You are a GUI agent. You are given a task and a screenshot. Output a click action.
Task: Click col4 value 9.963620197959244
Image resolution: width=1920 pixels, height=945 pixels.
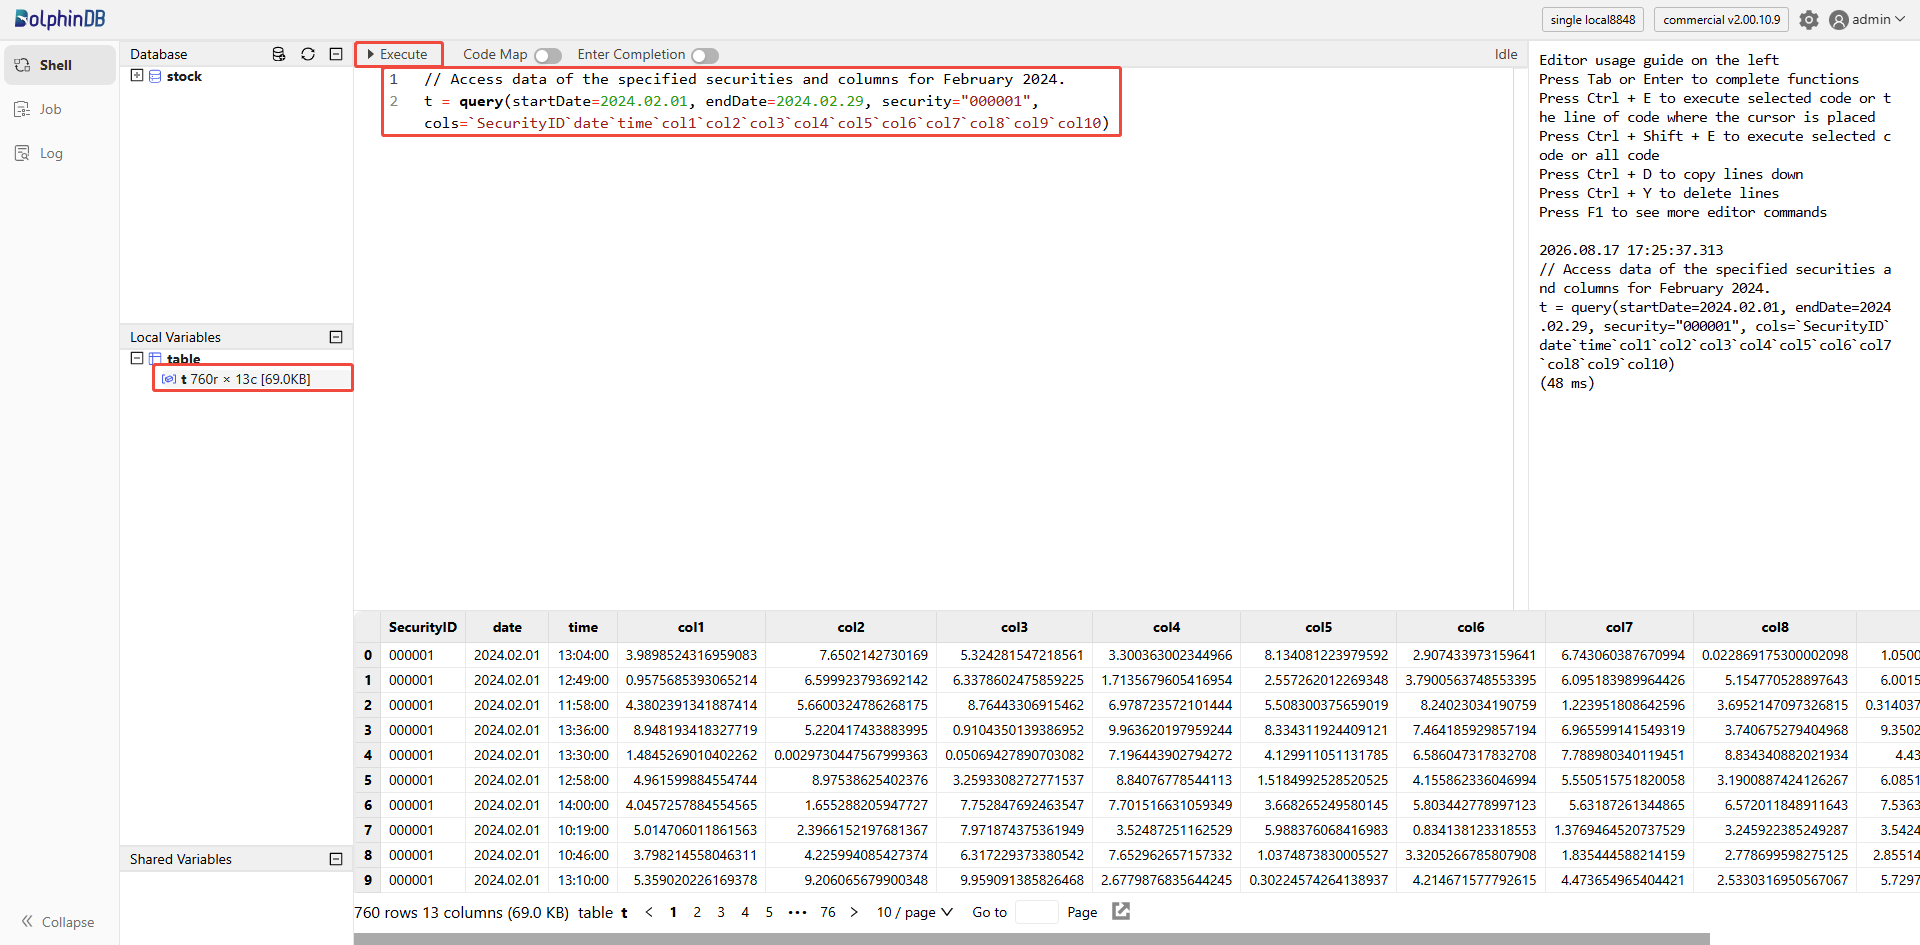pos(1167,730)
